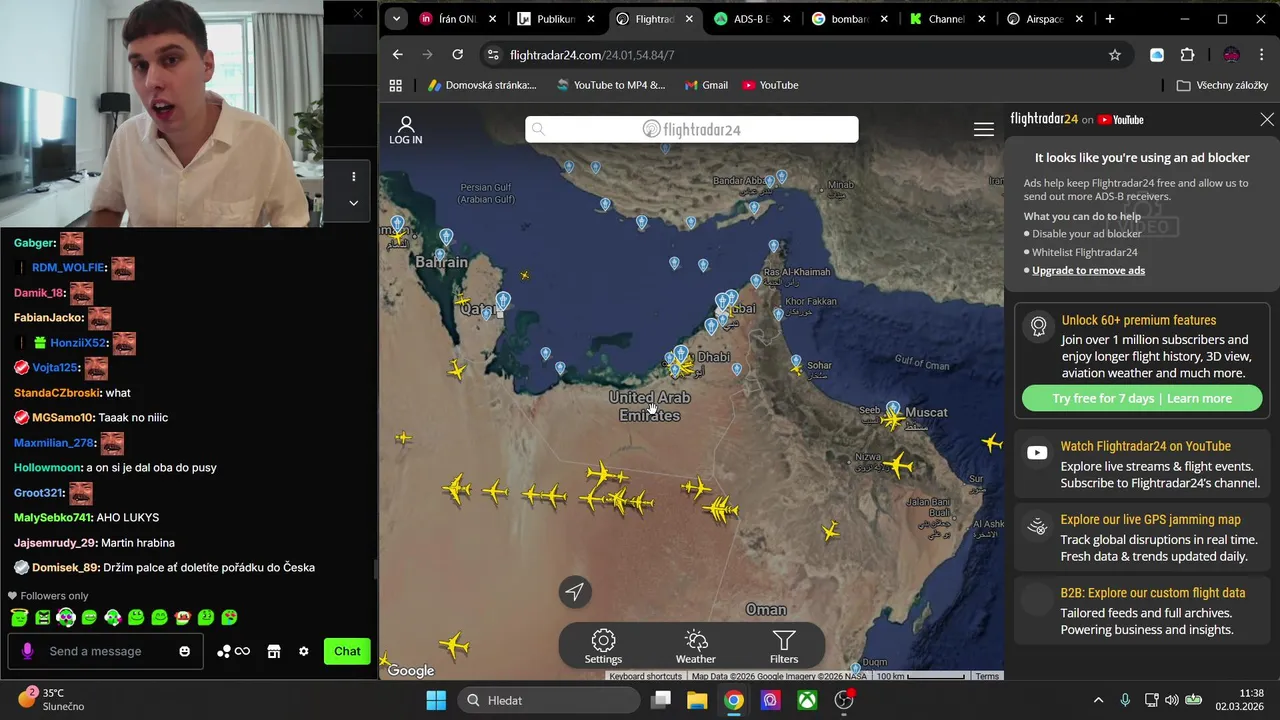
Task: Switch to the ADS-B Exchange browser tab
Action: (x=752, y=19)
